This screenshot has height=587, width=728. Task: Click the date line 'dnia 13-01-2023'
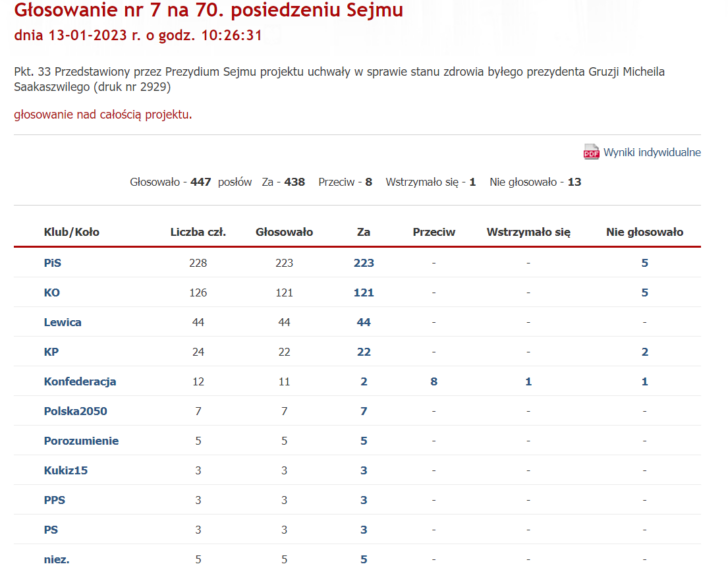click(x=138, y=35)
